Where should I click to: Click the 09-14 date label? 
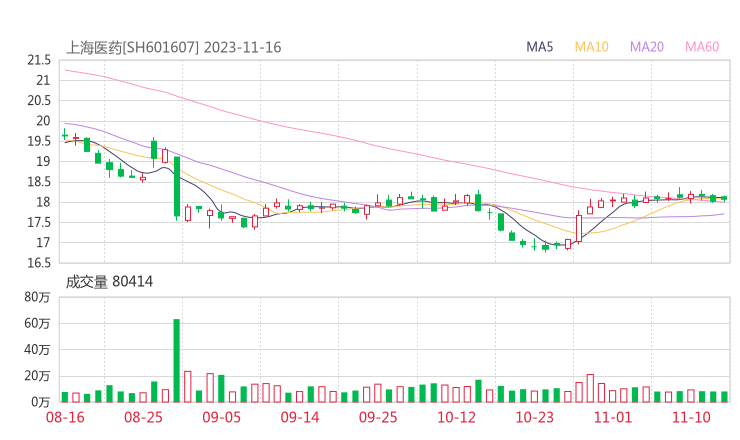(x=300, y=417)
